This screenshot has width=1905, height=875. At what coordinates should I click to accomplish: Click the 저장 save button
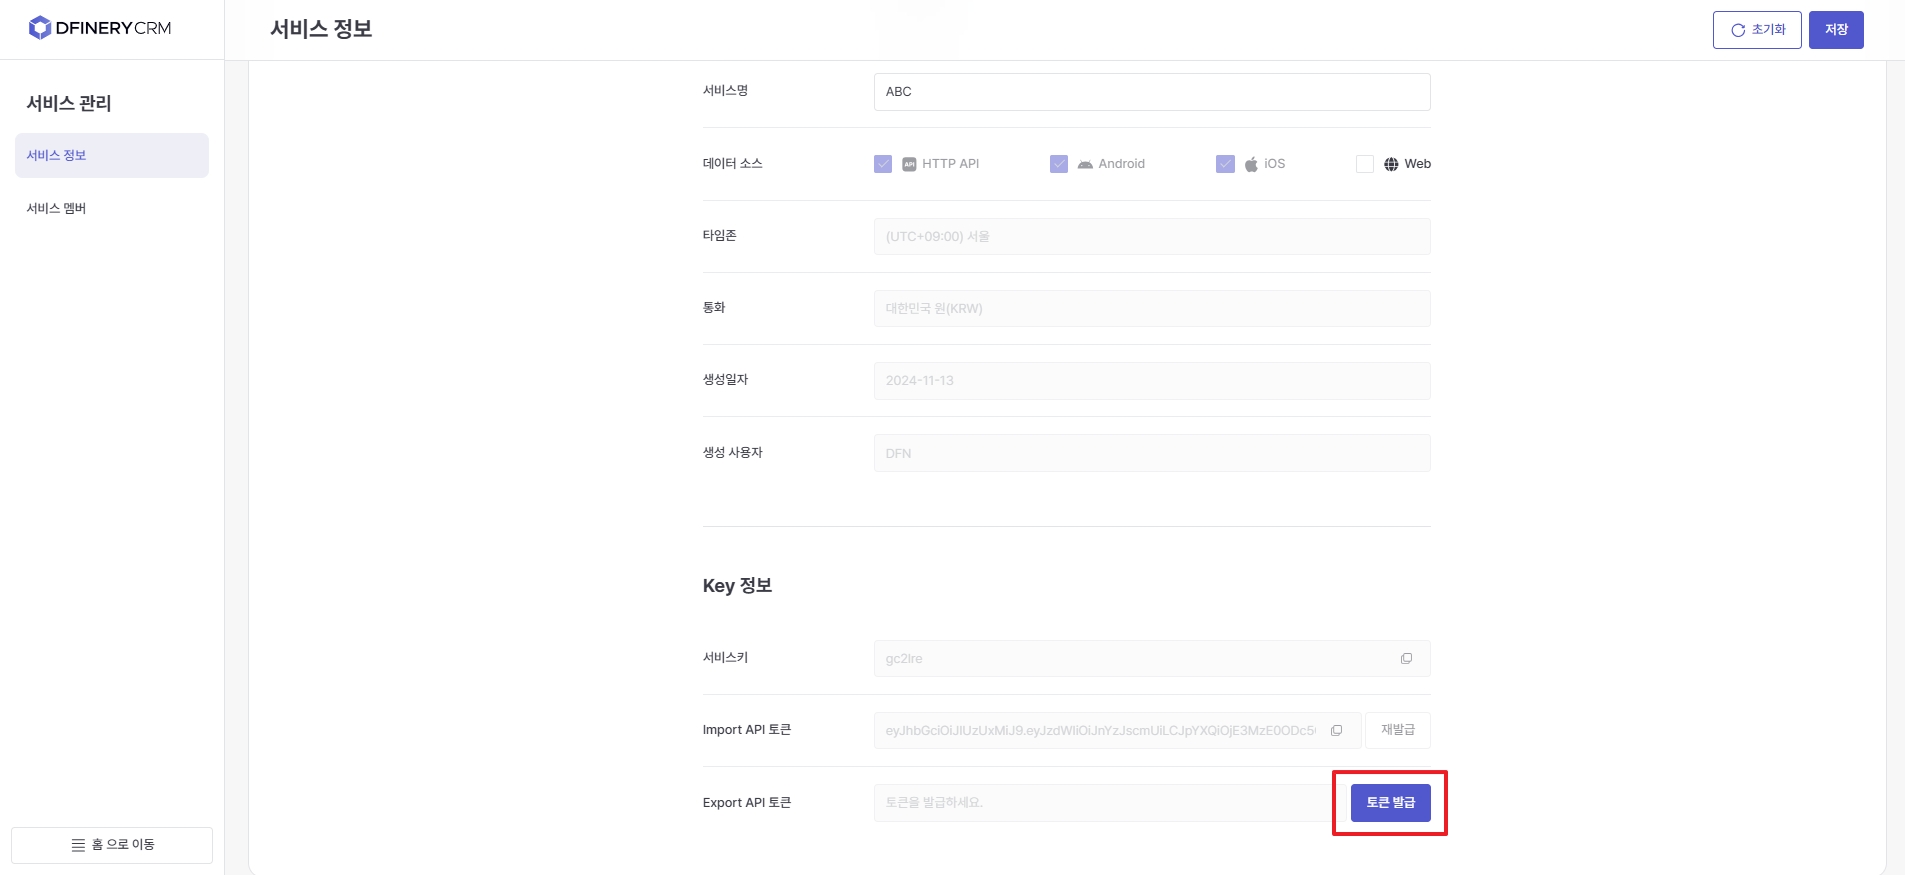click(x=1835, y=30)
